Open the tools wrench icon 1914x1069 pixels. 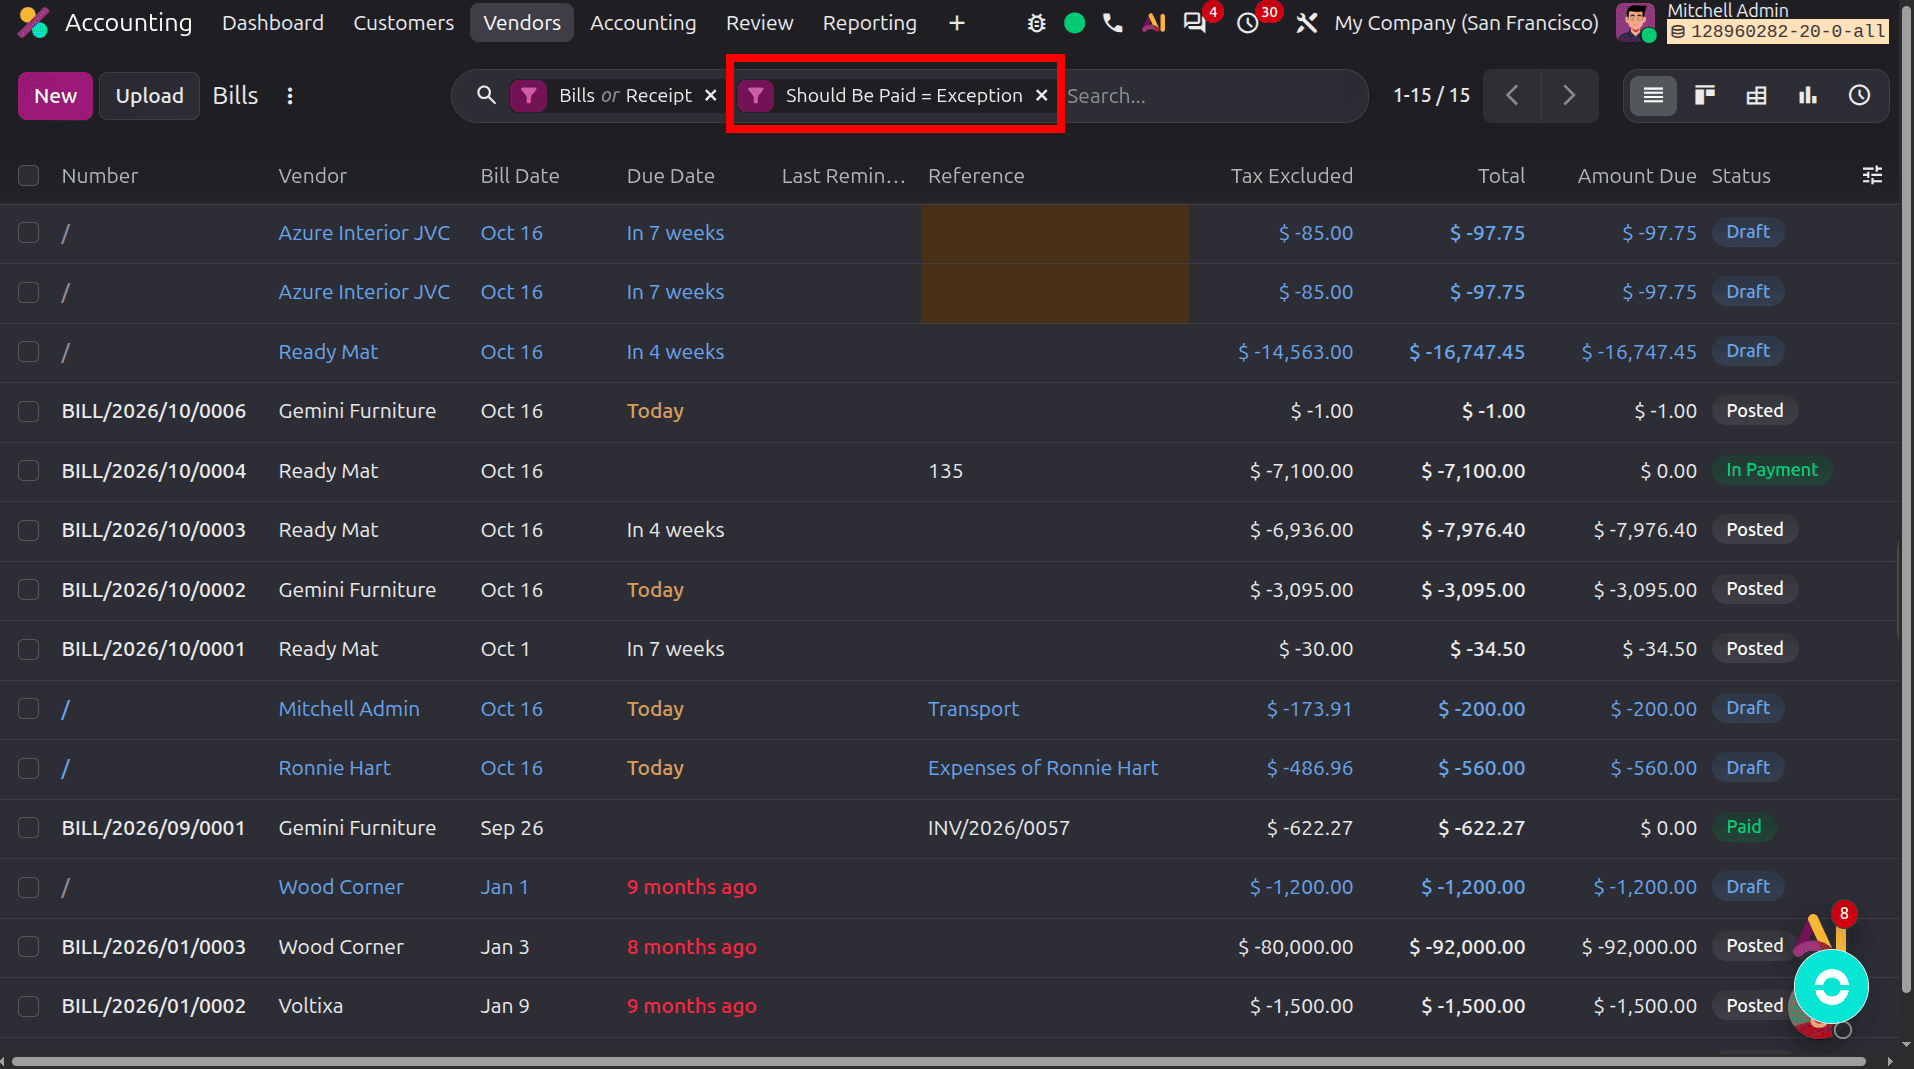coord(1306,23)
